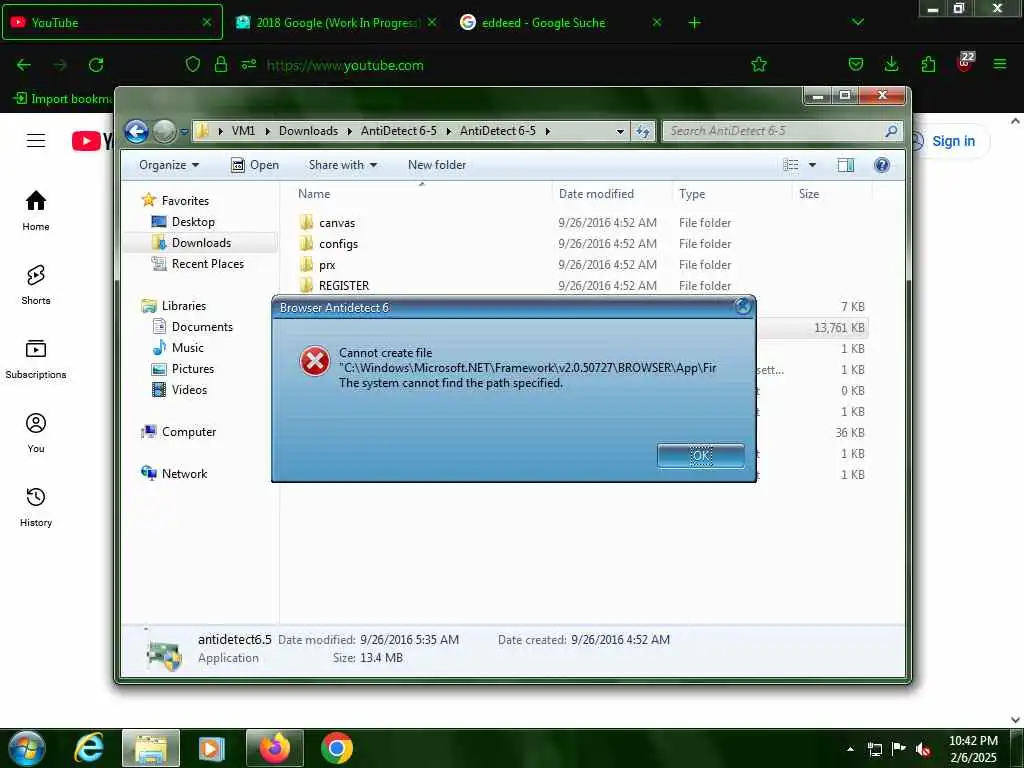Screen dimensions: 1024x768
Task: Select Computer in navigation pane
Action: coord(178,432)
